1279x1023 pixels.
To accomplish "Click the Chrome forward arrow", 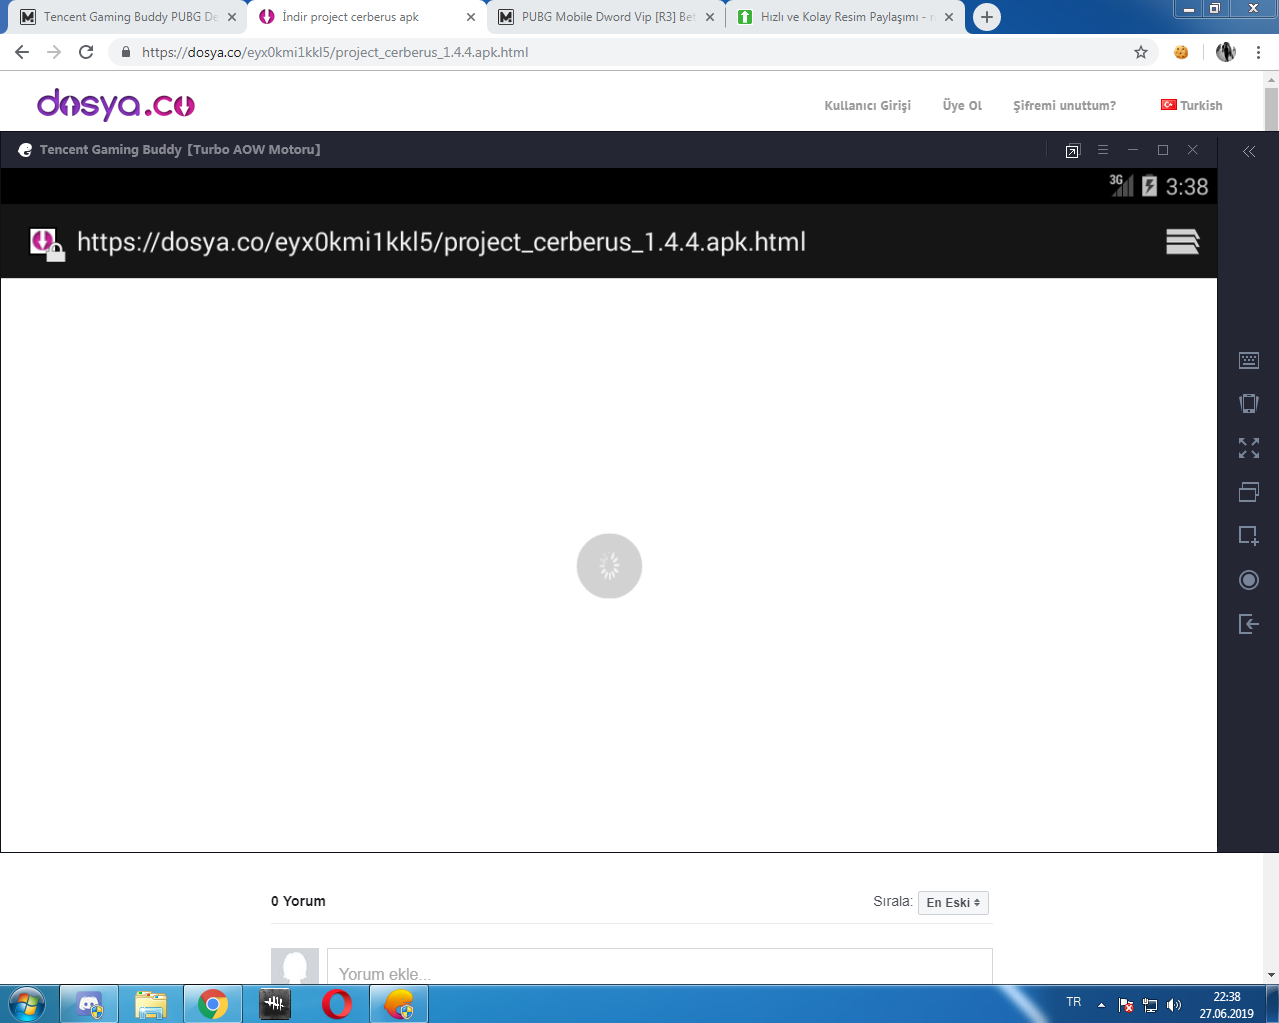I will pos(54,52).
